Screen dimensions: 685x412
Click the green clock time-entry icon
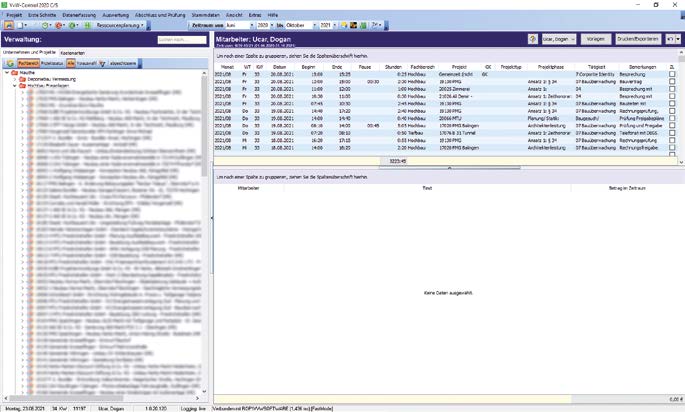[45, 25]
